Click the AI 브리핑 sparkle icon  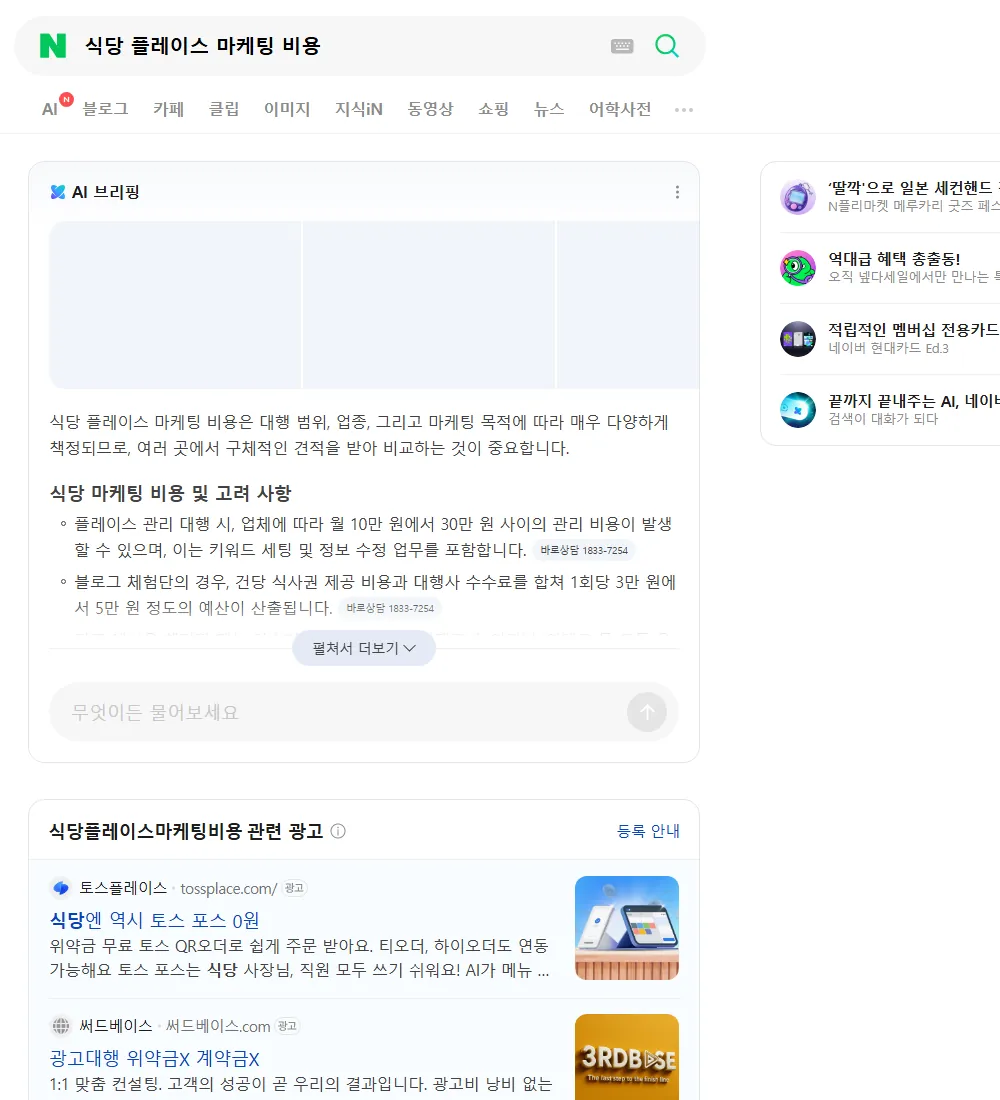pyautogui.click(x=58, y=192)
